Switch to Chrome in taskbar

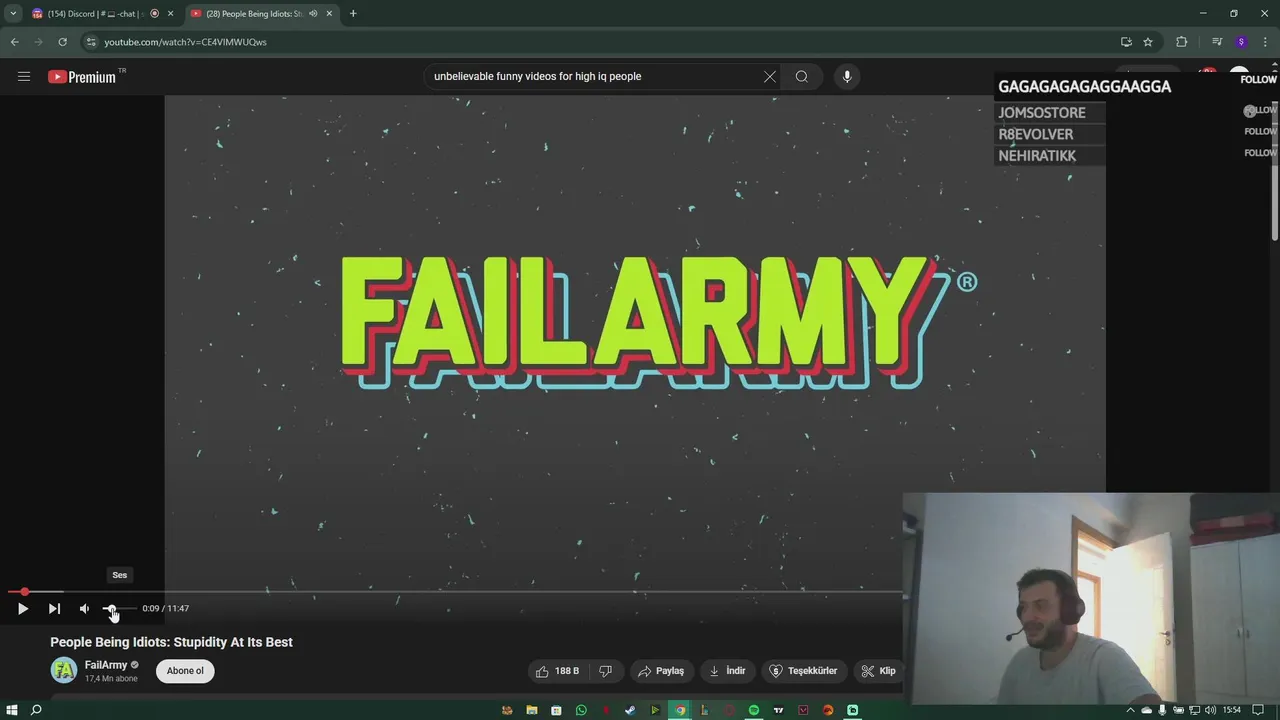(x=680, y=710)
